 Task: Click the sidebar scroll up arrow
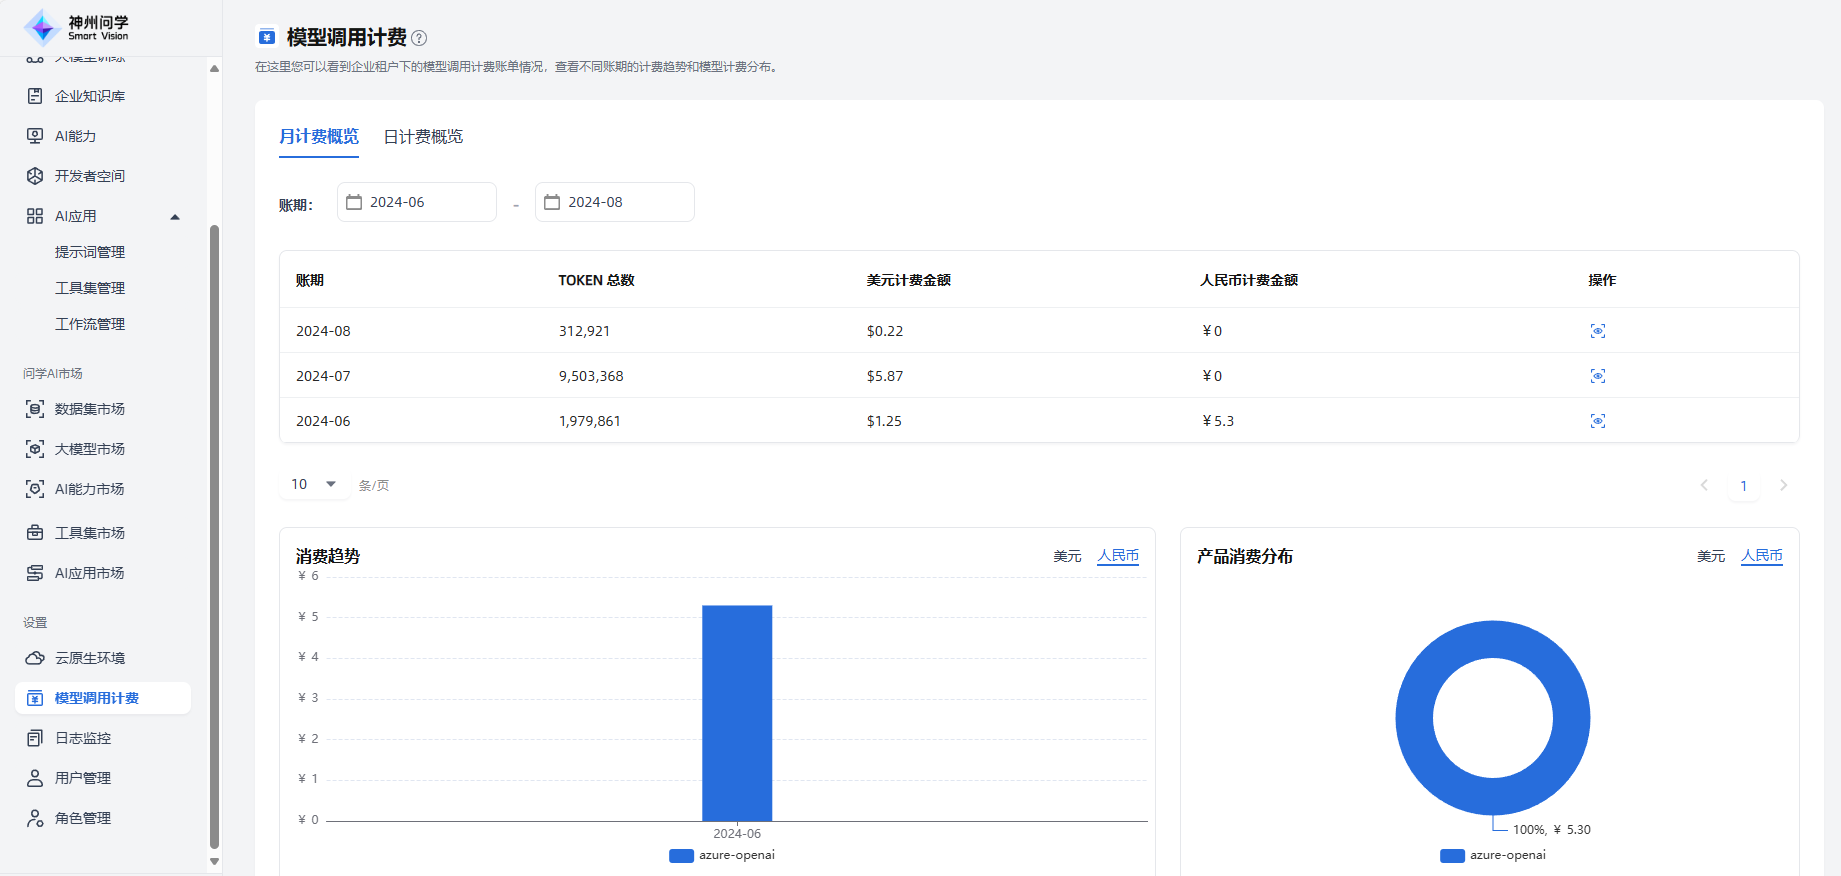[214, 68]
